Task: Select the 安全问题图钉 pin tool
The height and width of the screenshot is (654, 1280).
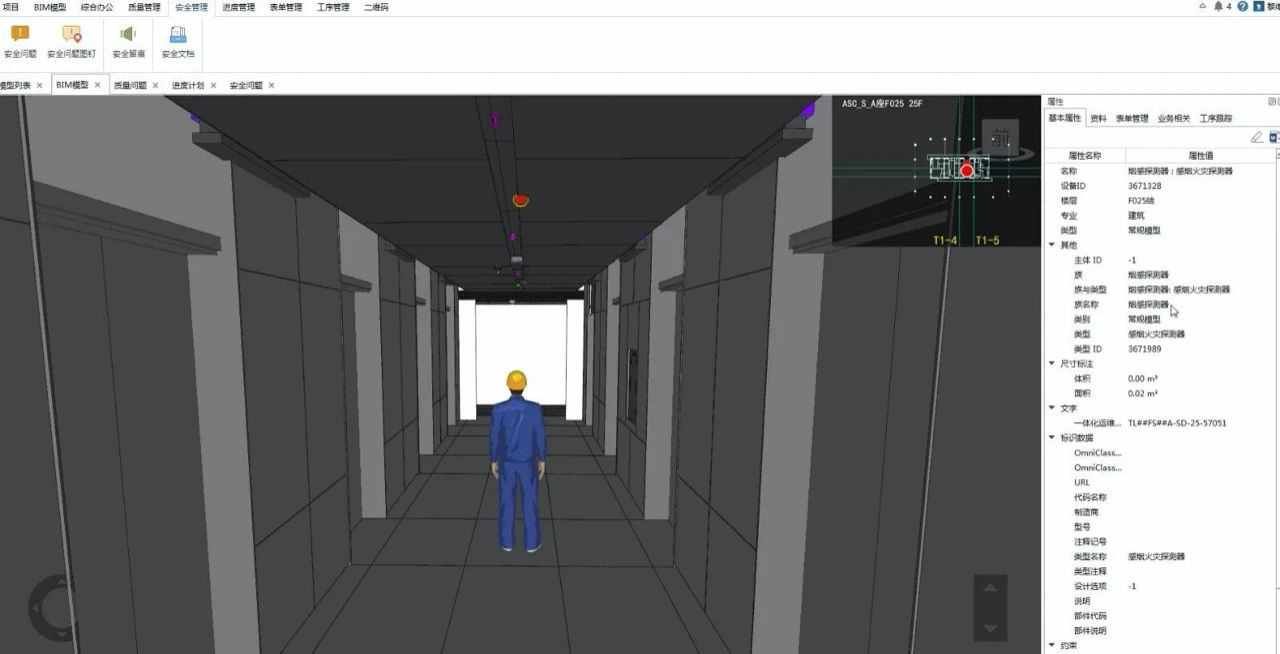Action: 71,42
